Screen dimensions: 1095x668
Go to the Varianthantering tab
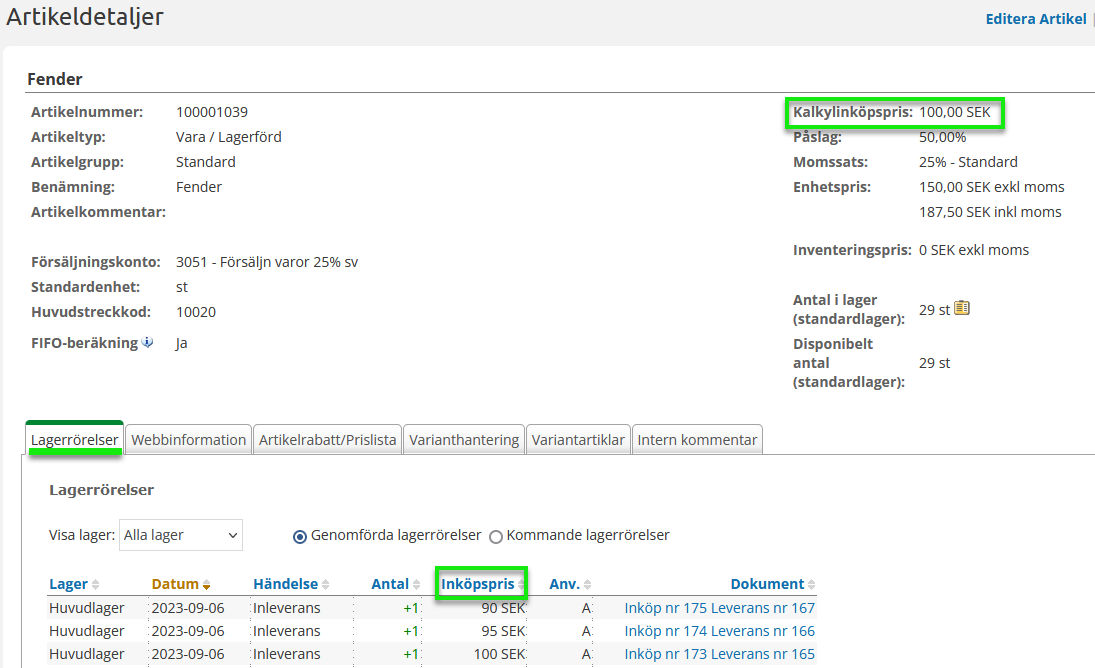point(464,440)
